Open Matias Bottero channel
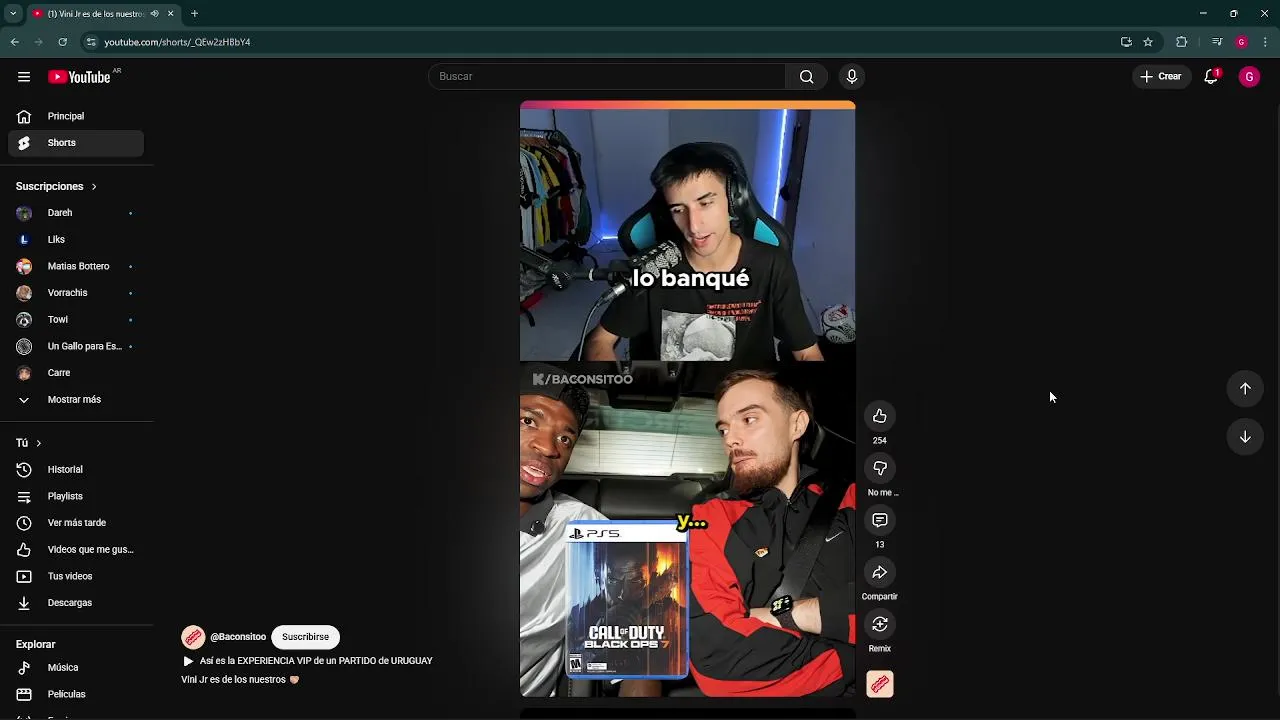The image size is (1280, 720). [76, 266]
